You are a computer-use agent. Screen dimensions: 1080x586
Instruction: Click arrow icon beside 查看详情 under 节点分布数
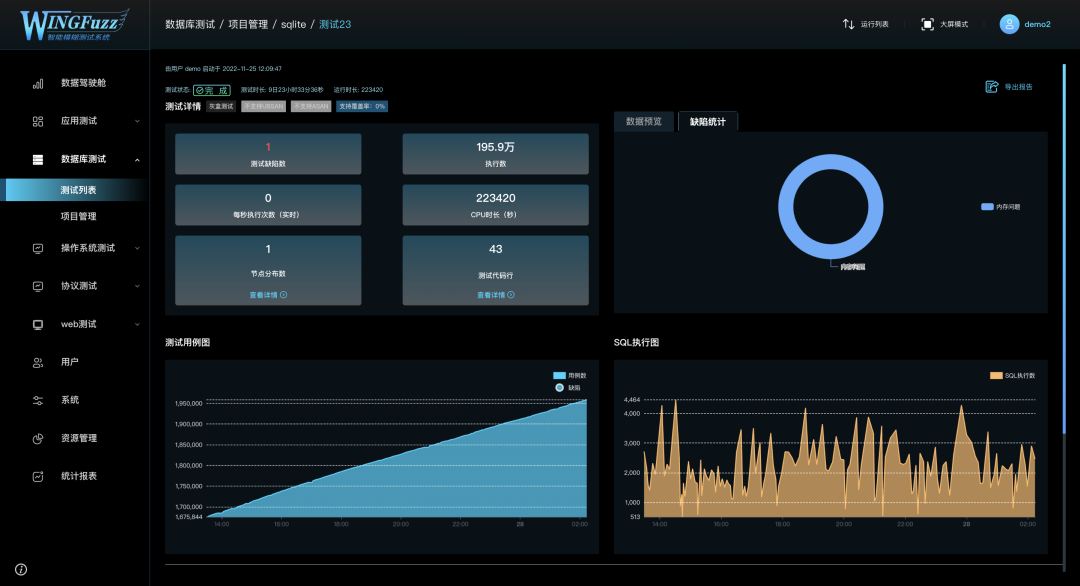[x=284, y=295]
